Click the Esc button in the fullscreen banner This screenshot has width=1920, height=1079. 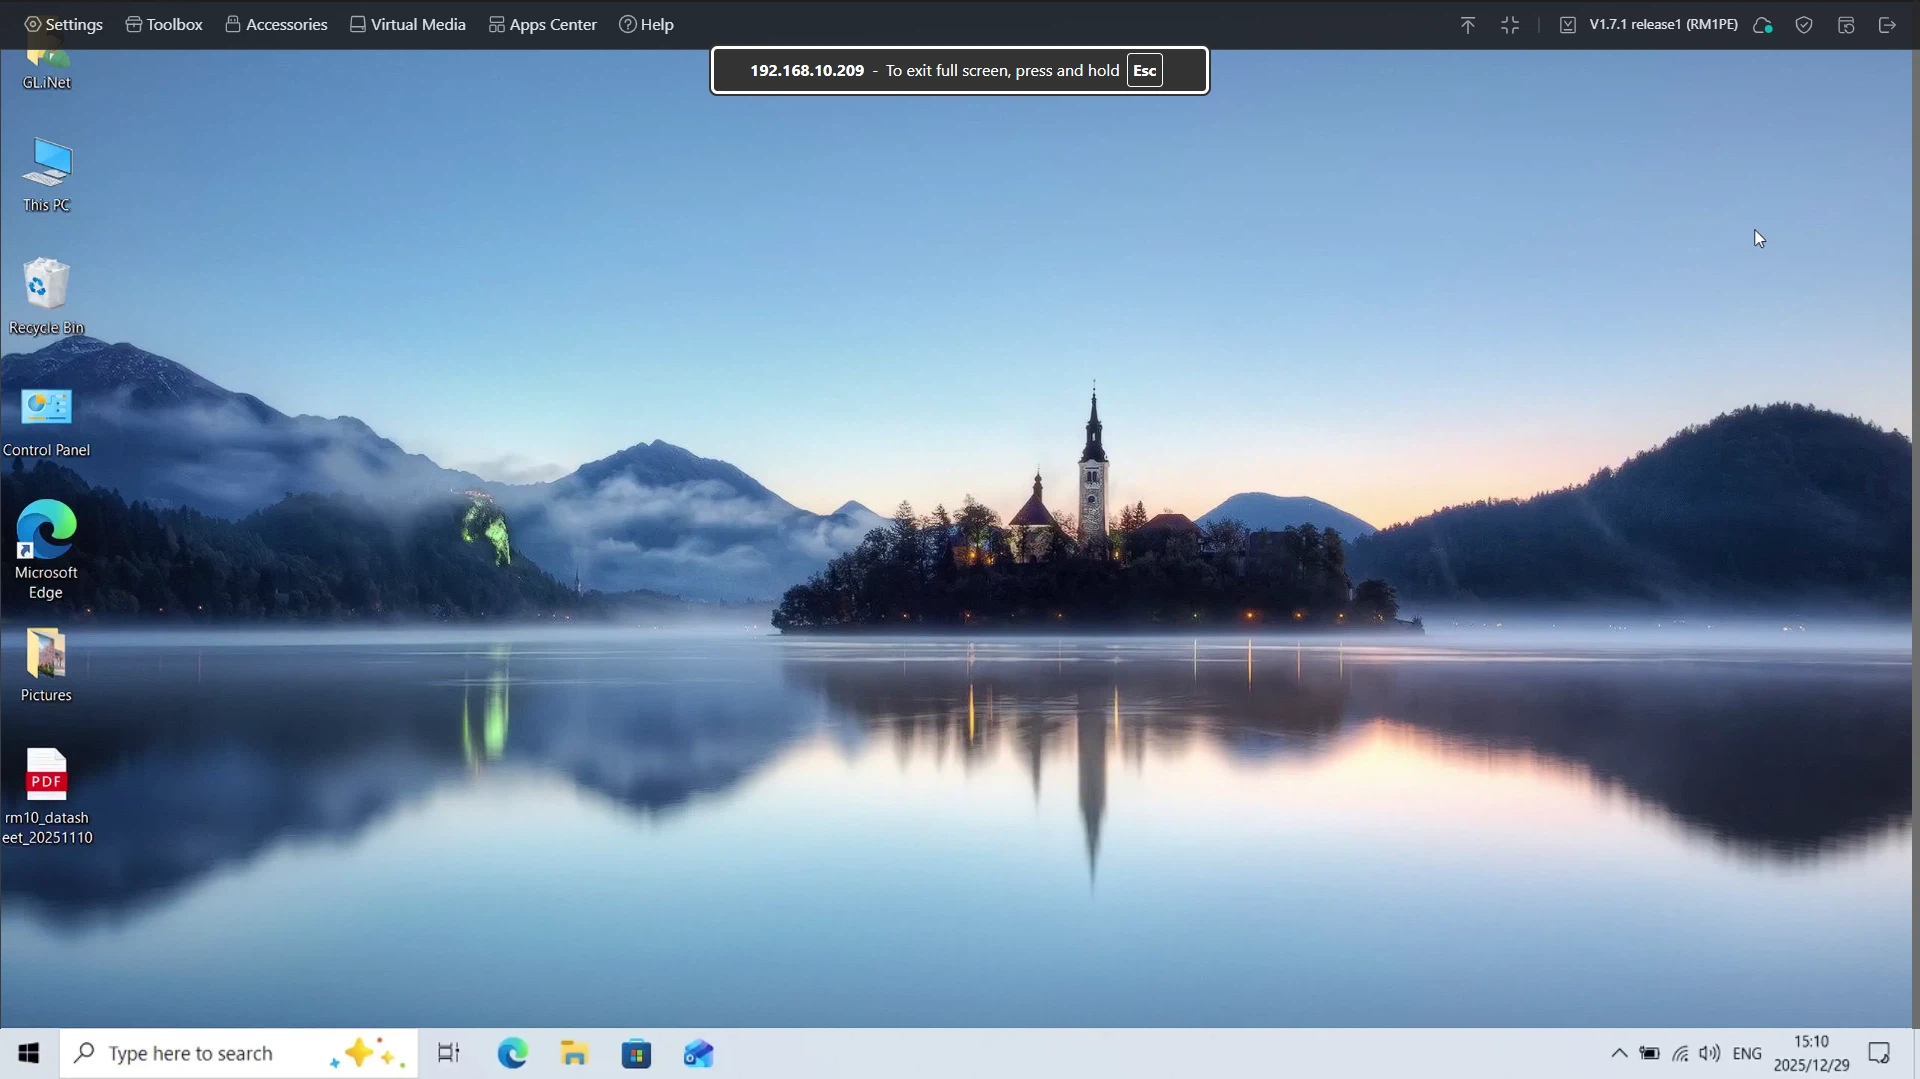(x=1144, y=70)
